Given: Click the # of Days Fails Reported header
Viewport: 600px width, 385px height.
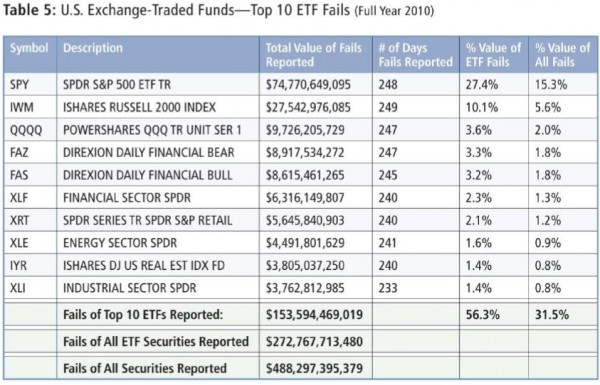Looking at the screenshot, I should click(416, 55).
